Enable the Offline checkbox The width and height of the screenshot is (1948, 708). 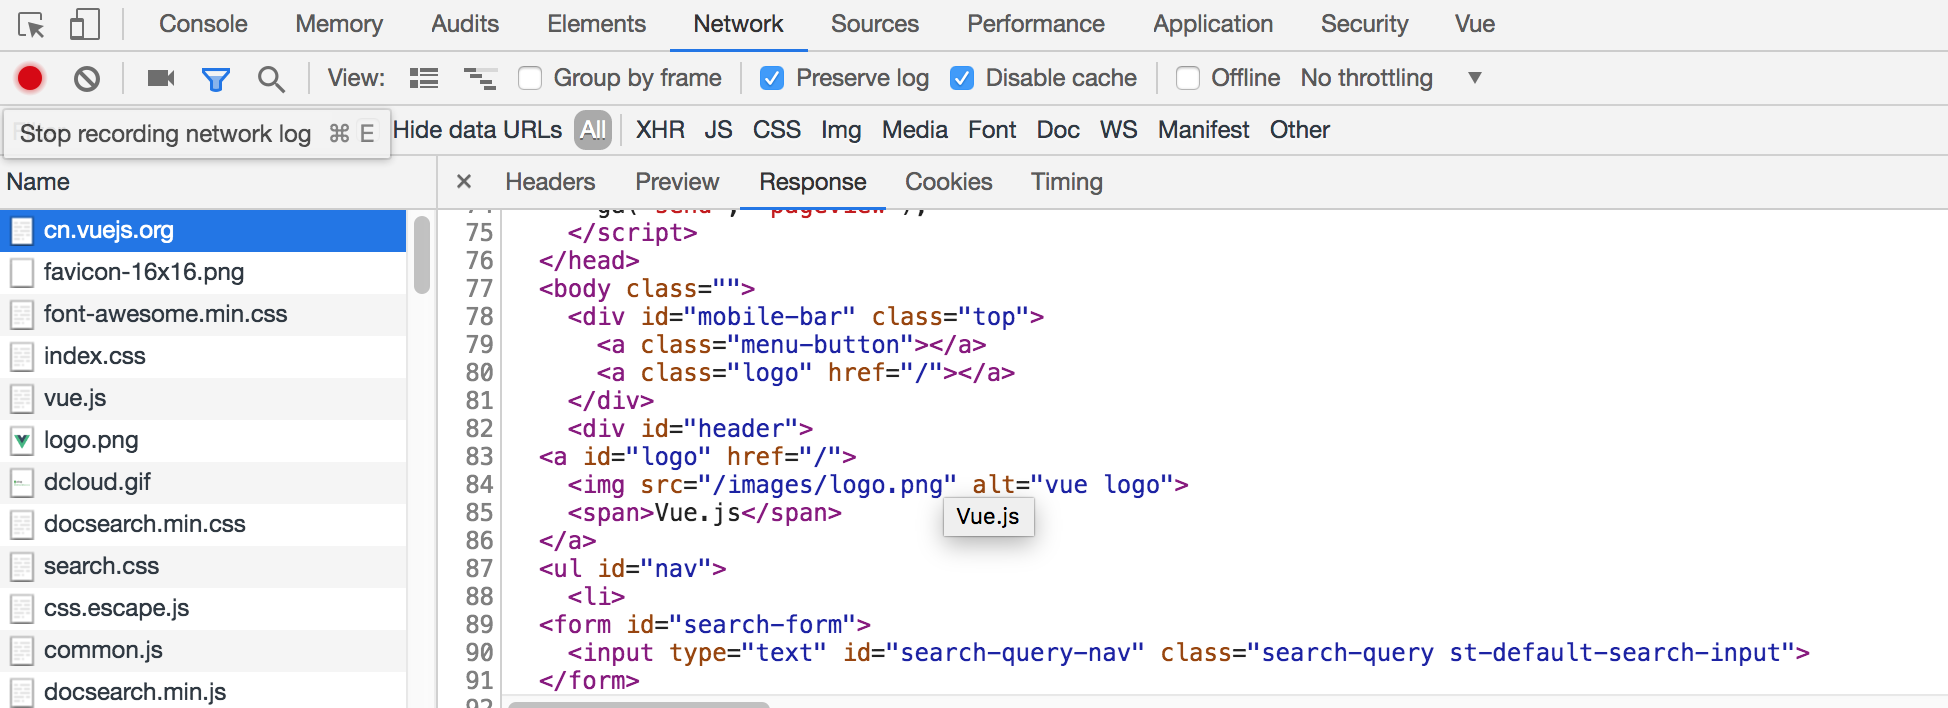coord(1188,78)
